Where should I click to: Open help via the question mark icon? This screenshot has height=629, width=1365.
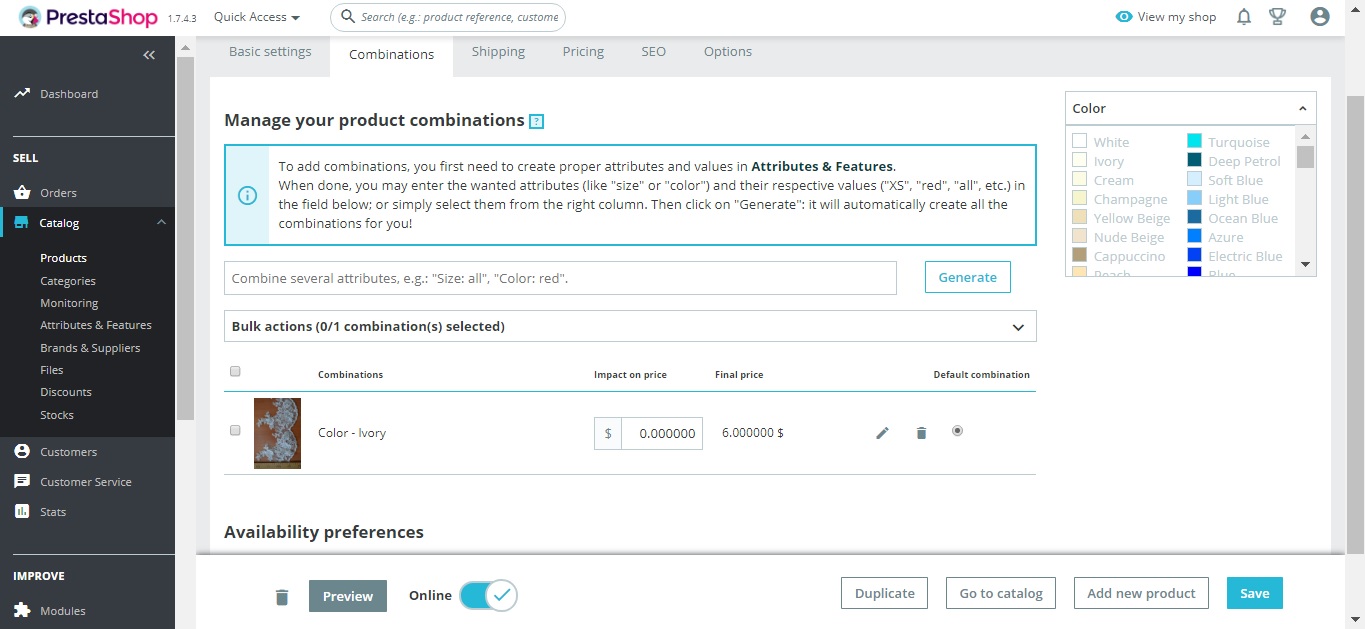click(537, 120)
